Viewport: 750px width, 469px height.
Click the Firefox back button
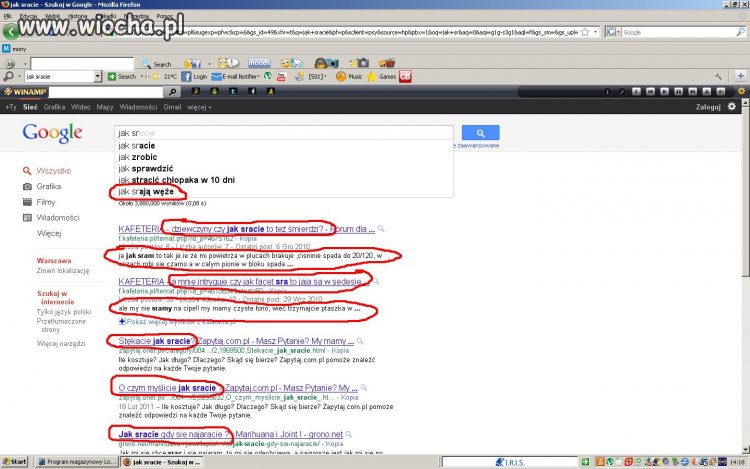click(x=11, y=32)
